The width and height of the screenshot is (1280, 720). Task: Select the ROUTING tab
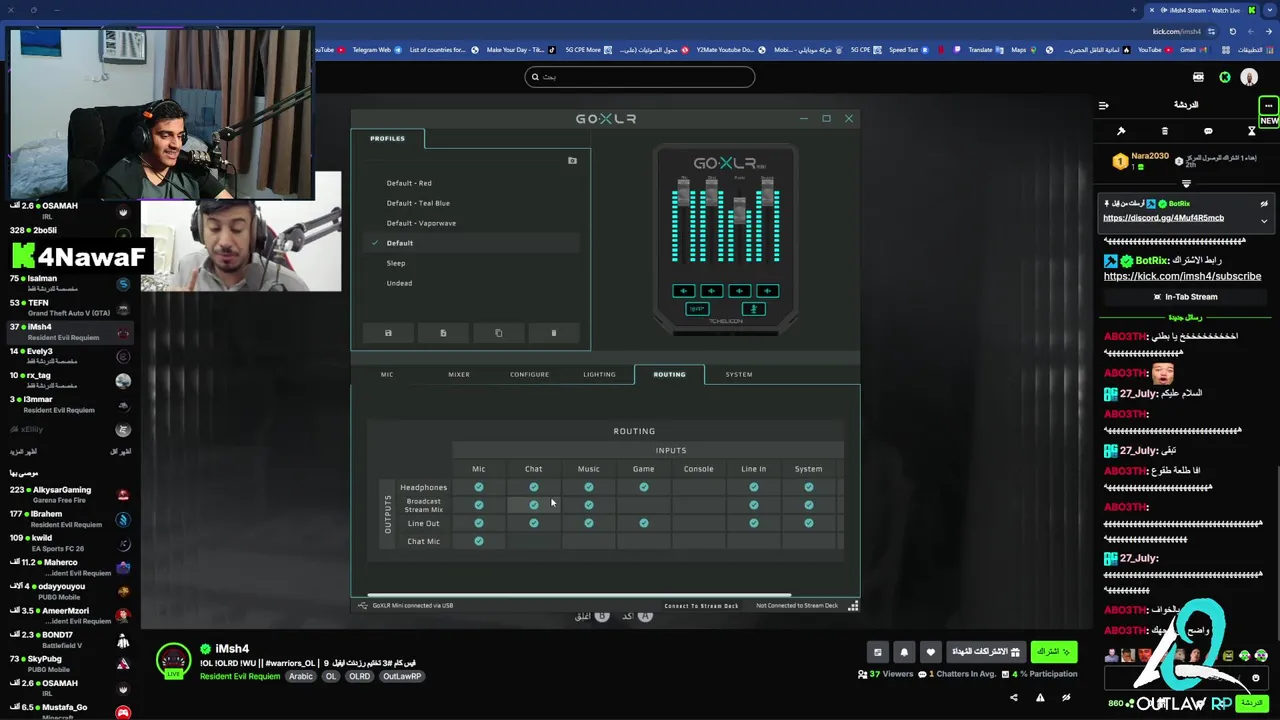coord(669,374)
